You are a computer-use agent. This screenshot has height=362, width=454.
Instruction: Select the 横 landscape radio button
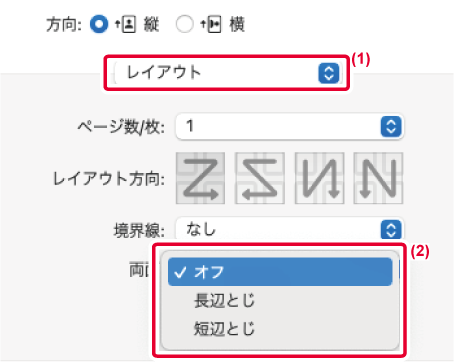184,24
